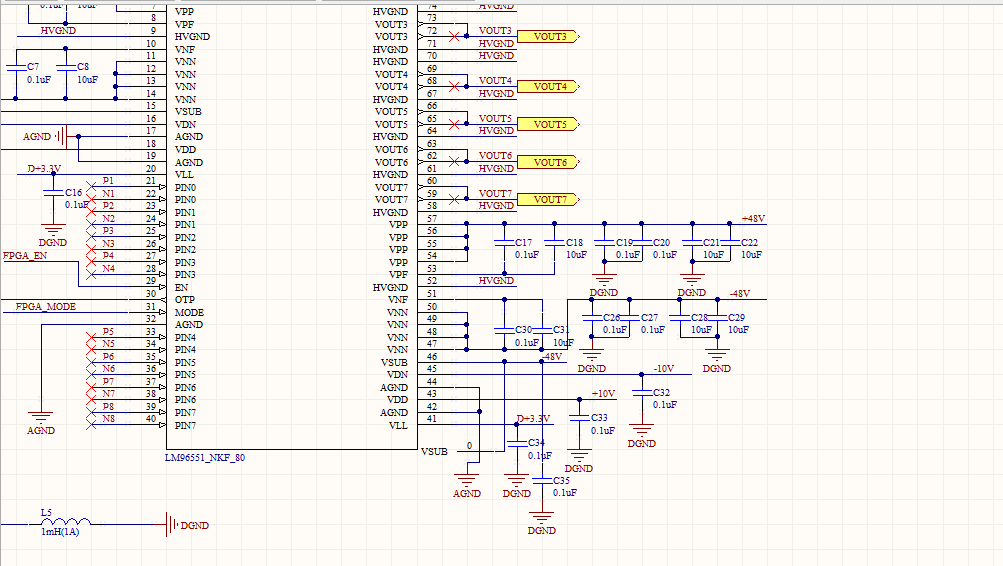Select the FPGA_MODE net label
This screenshot has height=566, width=1003.
45,306
